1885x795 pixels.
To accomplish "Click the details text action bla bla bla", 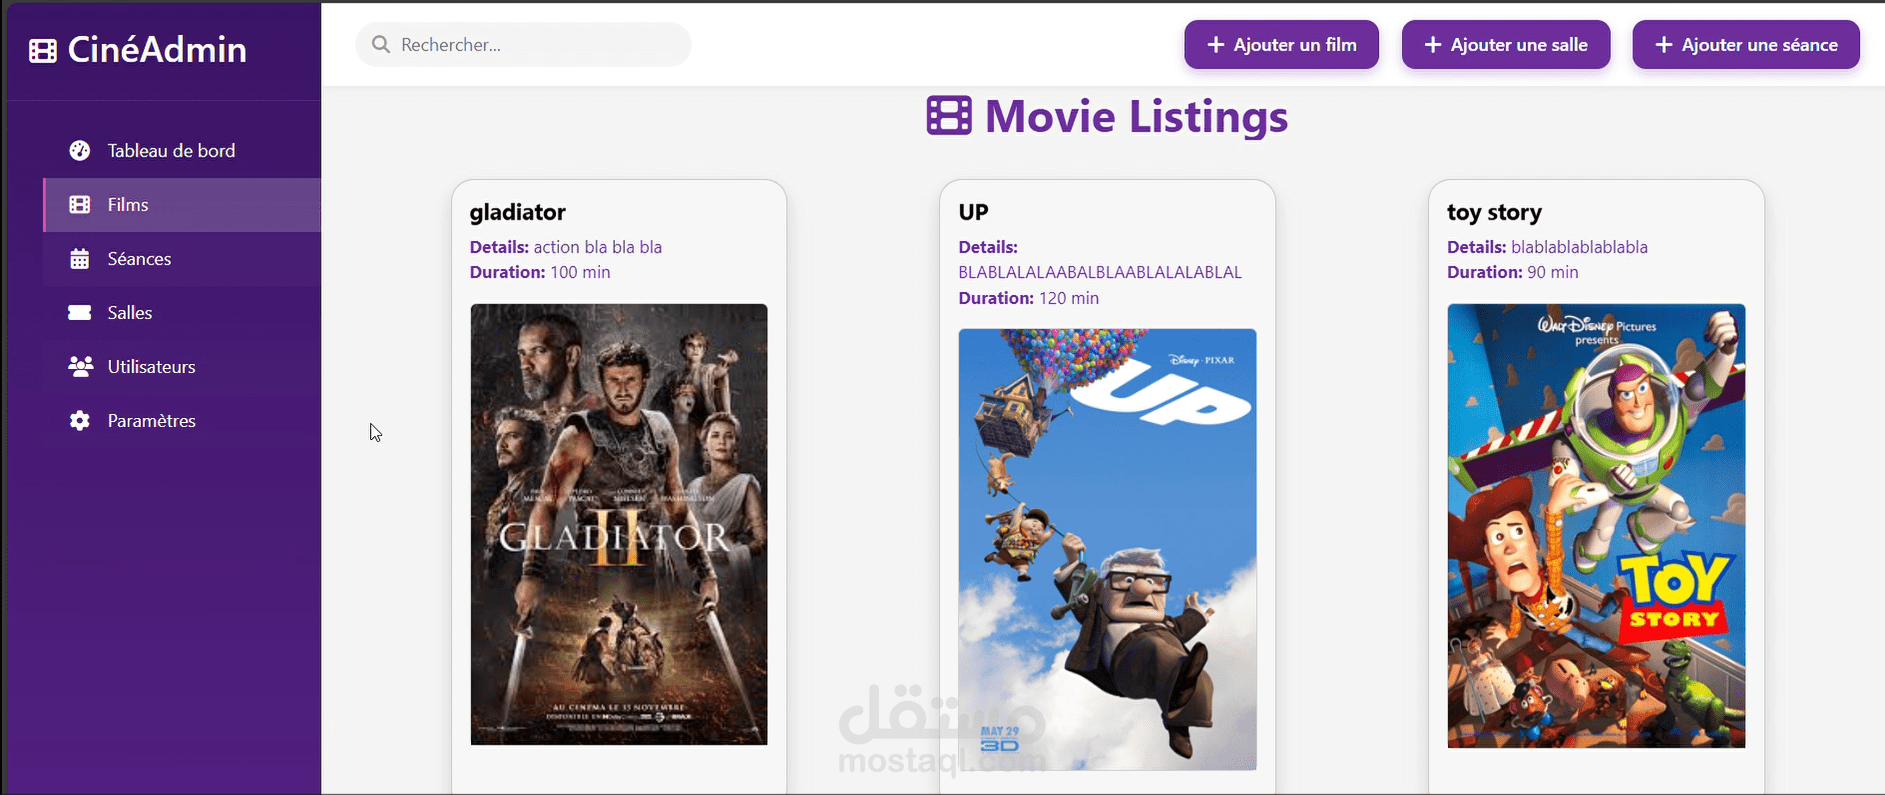I will pos(598,247).
